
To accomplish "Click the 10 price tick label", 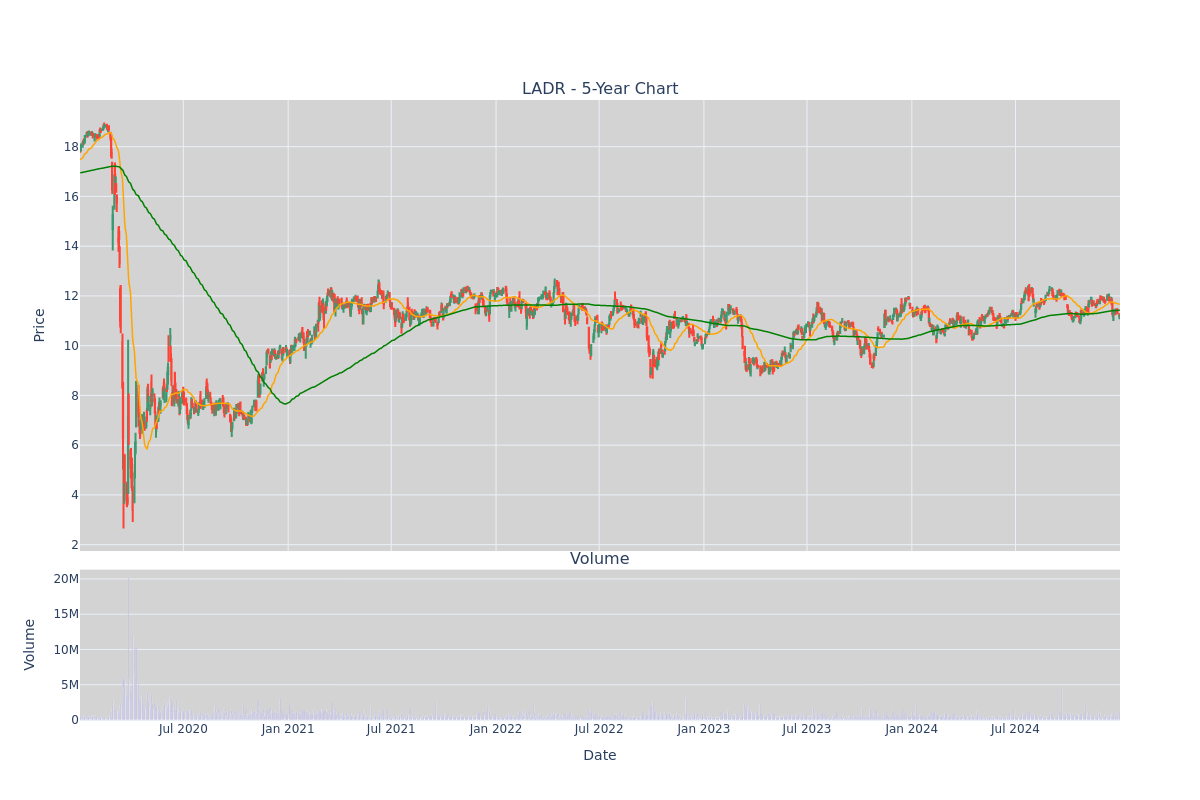I will (x=71, y=346).
